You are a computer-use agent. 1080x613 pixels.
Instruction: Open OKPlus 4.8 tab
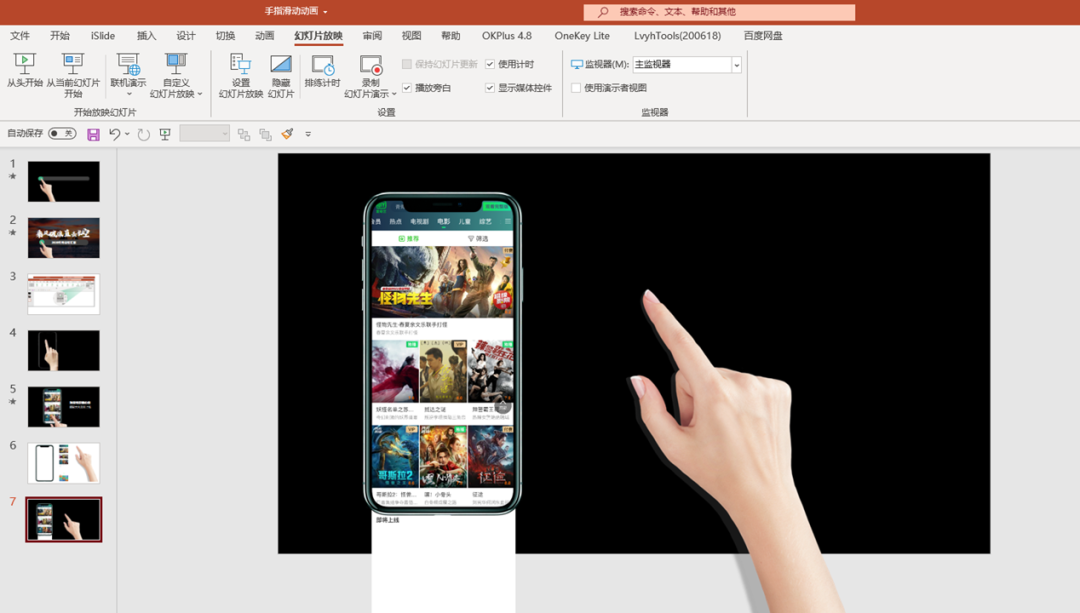click(x=507, y=36)
